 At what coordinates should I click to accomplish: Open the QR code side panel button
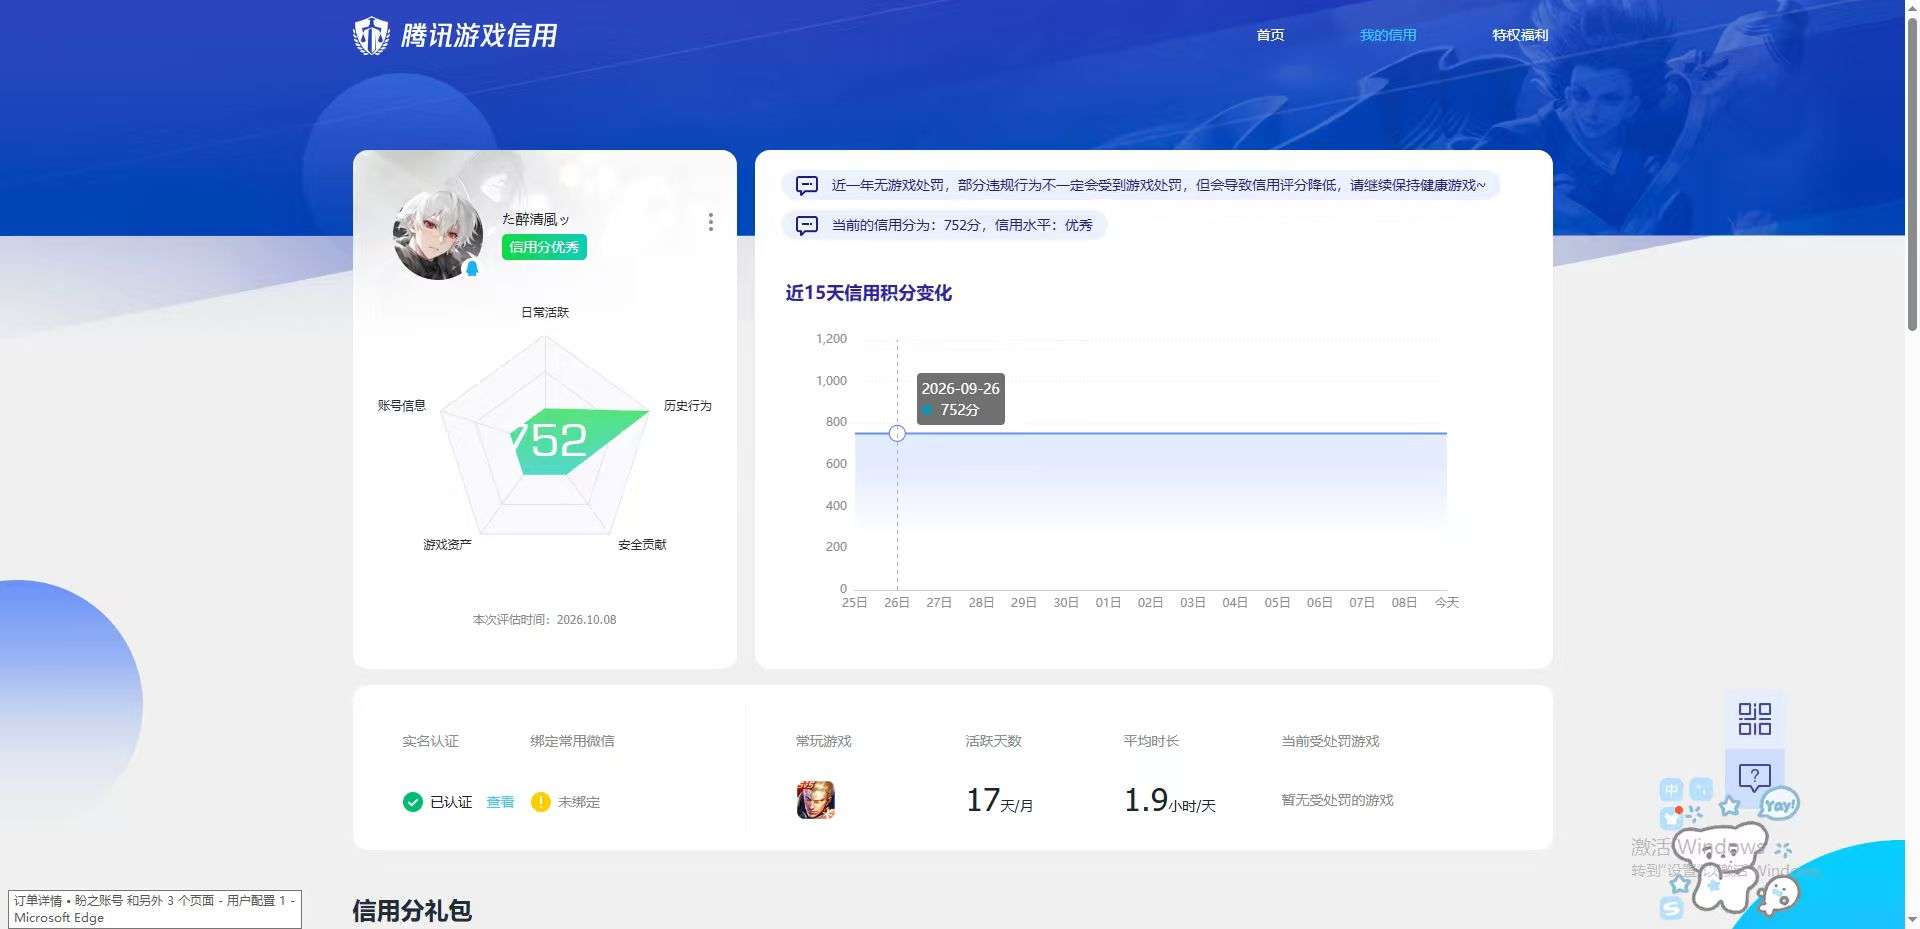(1755, 718)
